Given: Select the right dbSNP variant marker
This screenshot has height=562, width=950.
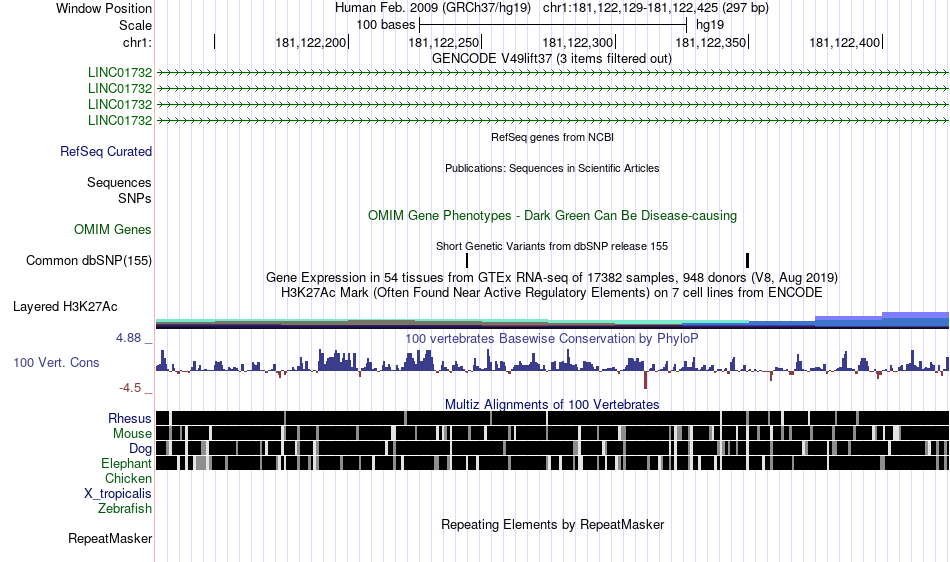Looking at the screenshot, I should pyautogui.click(x=747, y=260).
